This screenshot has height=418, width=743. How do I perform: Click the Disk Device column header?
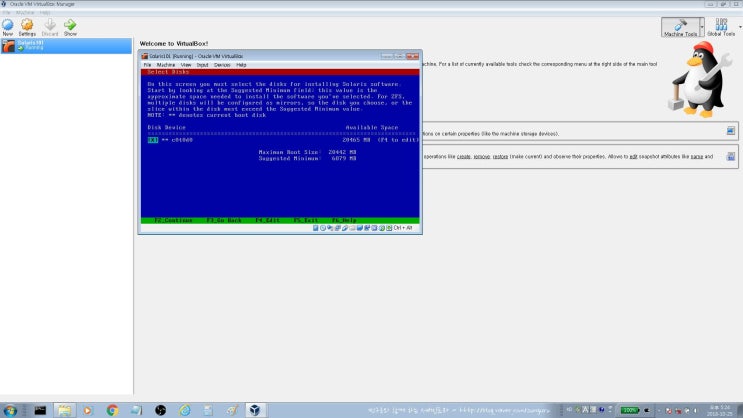click(x=166, y=127)
